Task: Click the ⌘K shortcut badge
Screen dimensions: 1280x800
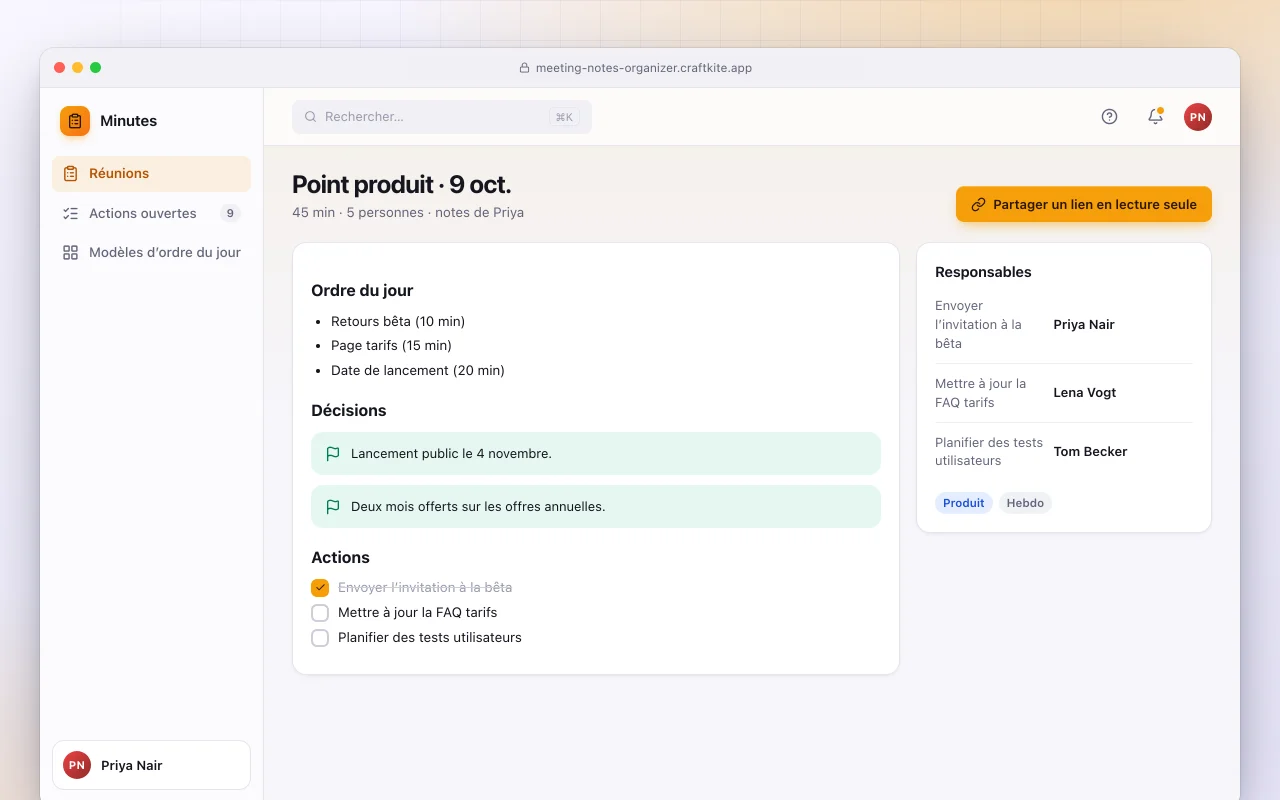Action: coord(564,117)
